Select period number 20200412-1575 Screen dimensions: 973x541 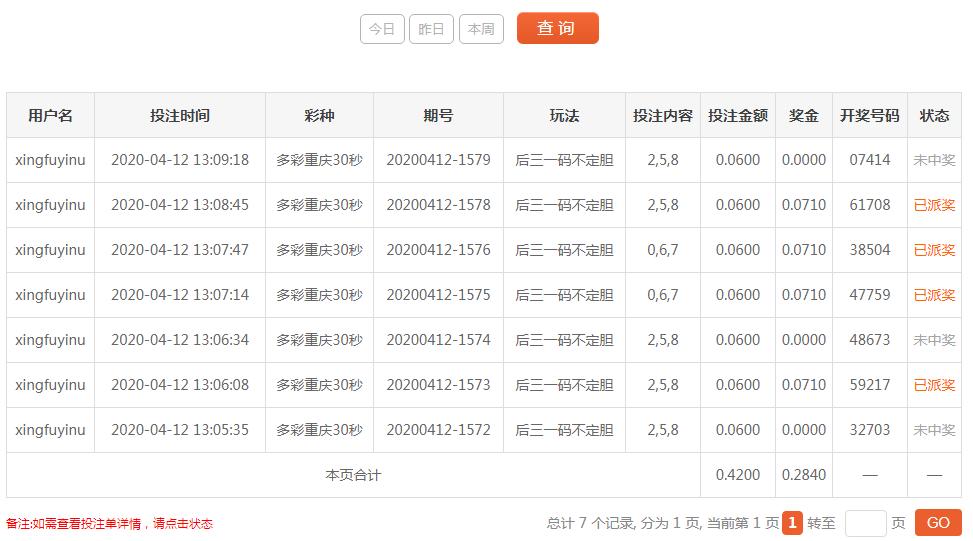point(438,295)
